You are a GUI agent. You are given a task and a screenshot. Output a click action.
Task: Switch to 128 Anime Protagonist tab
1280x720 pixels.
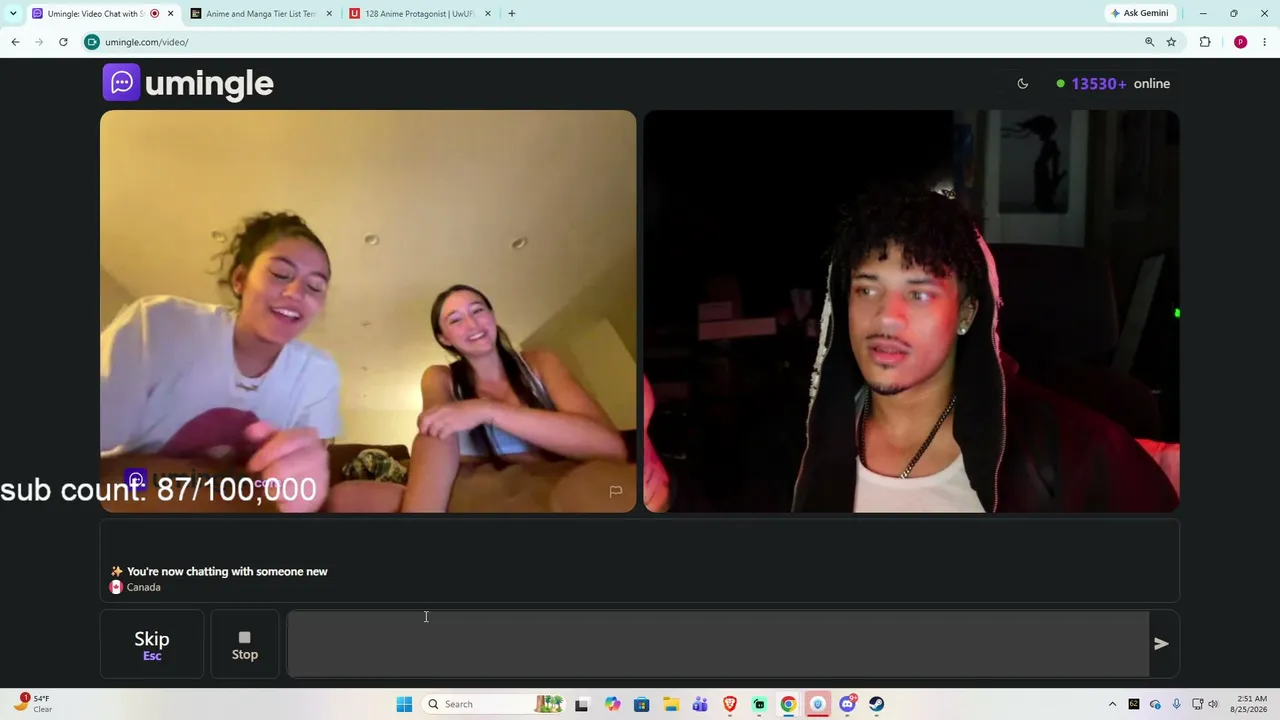pyautogui.click(x=419, y=14)
